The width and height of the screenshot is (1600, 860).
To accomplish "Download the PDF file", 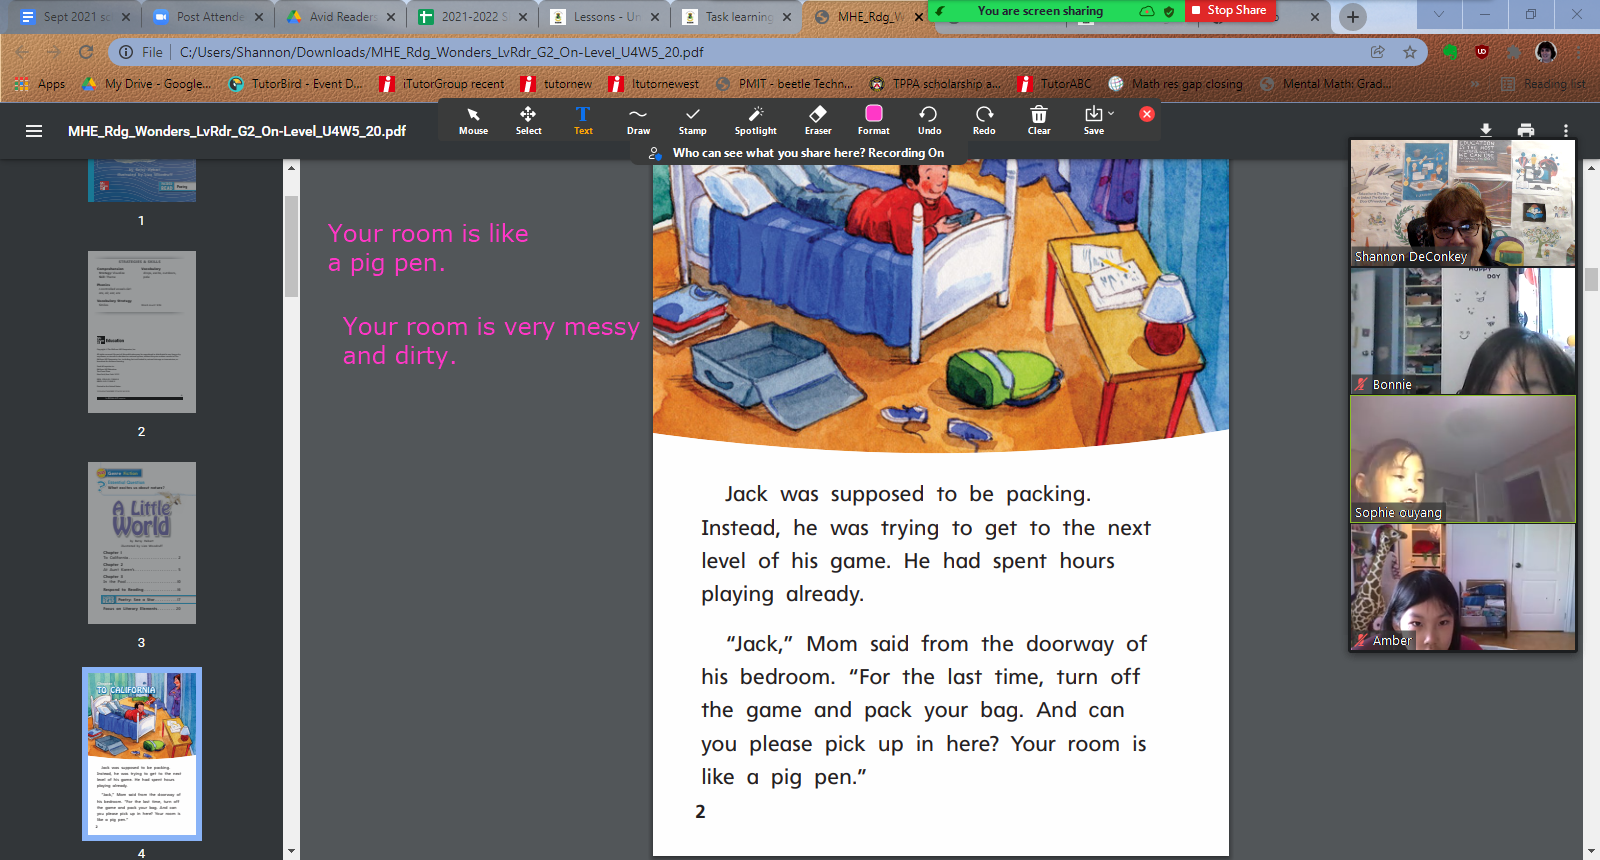I will tap(1486, 130).
